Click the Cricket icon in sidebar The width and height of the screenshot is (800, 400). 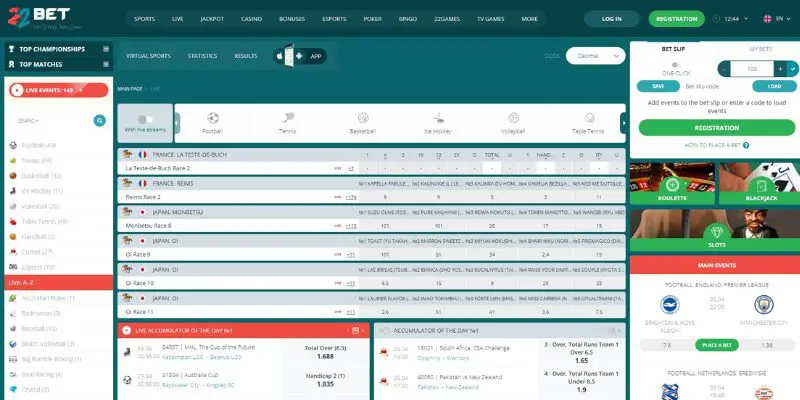coord(13,252)
